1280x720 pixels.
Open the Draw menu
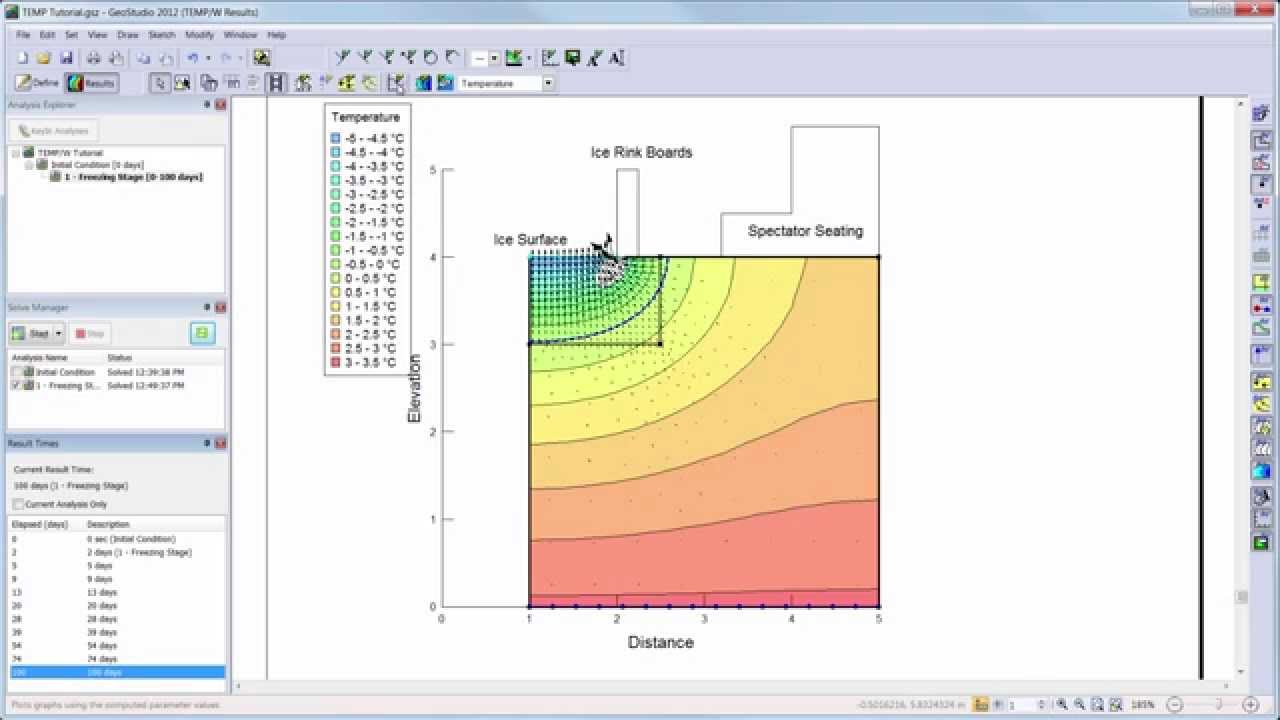(x=128, y=35)
